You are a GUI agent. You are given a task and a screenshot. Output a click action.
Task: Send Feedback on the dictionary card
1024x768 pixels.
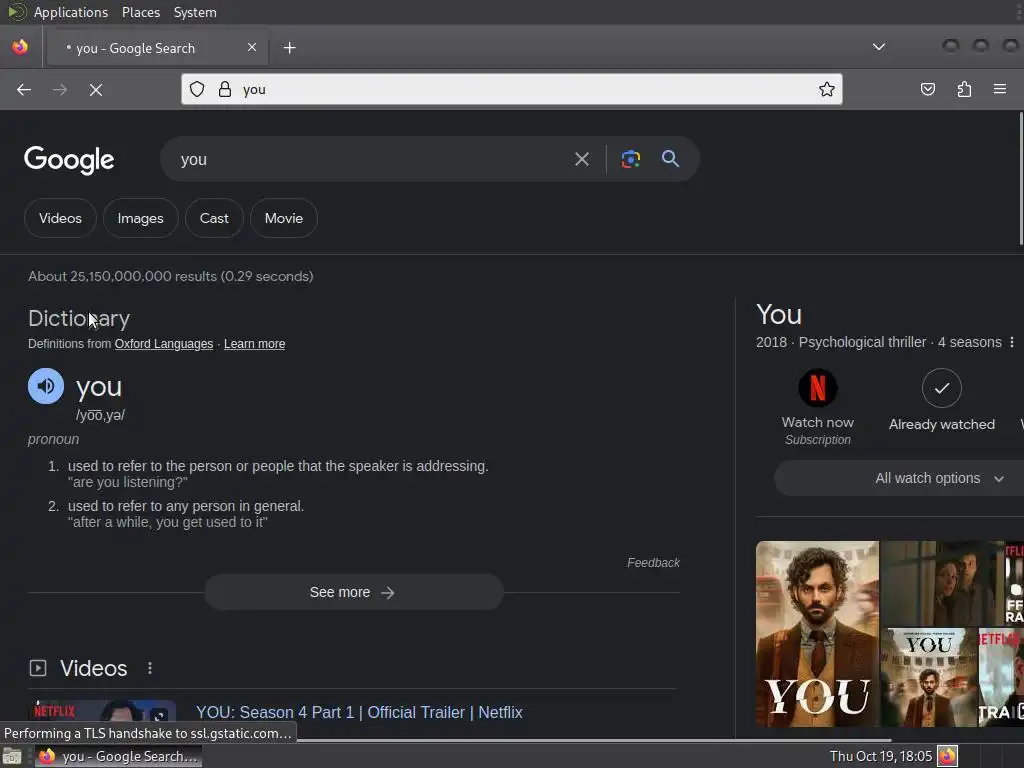pyautogui.click(x=653, y=563)
